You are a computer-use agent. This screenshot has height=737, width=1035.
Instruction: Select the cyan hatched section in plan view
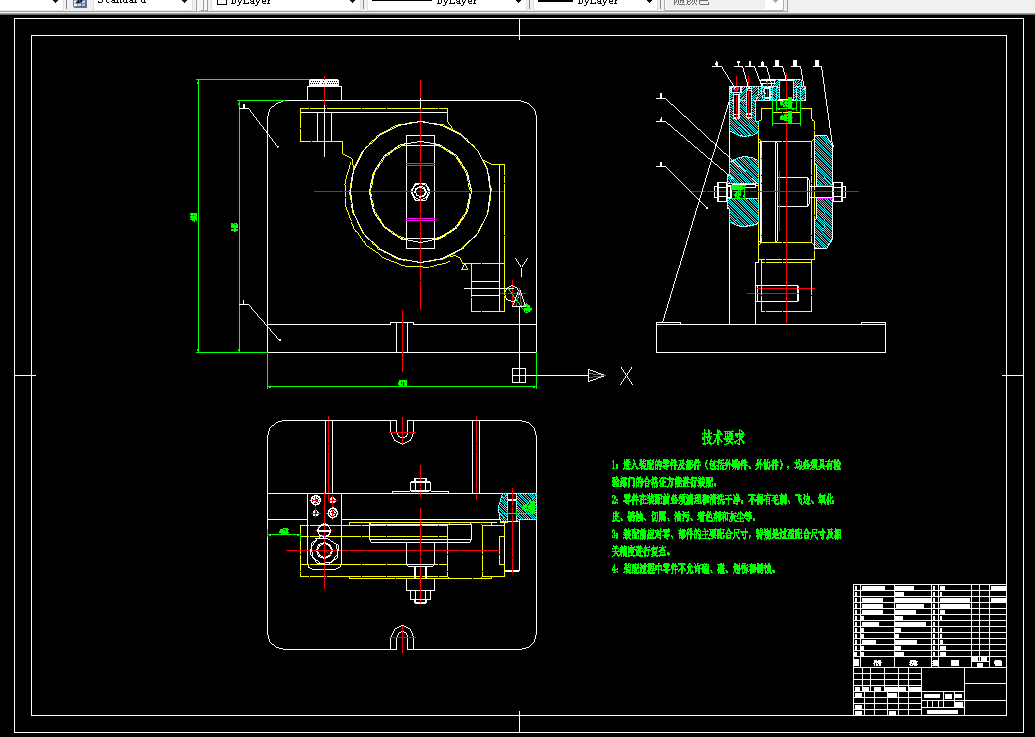518,507
